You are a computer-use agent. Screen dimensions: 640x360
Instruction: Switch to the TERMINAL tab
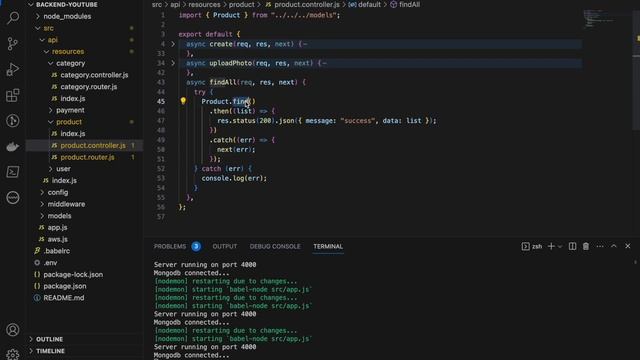[x=328, y=247]
